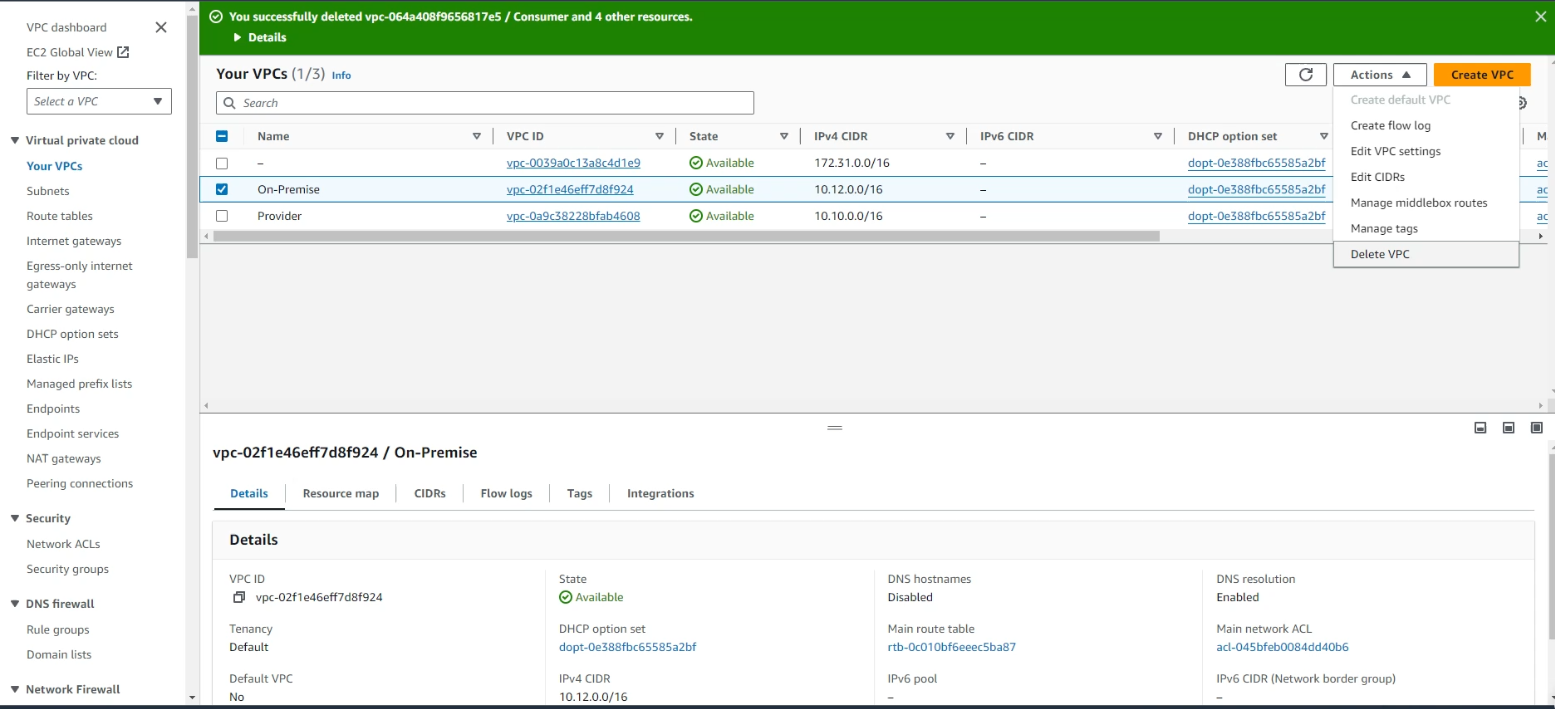
Task: Open EC2 Global View external link icon
Action: pyautogui.click(x=123, y=52)
